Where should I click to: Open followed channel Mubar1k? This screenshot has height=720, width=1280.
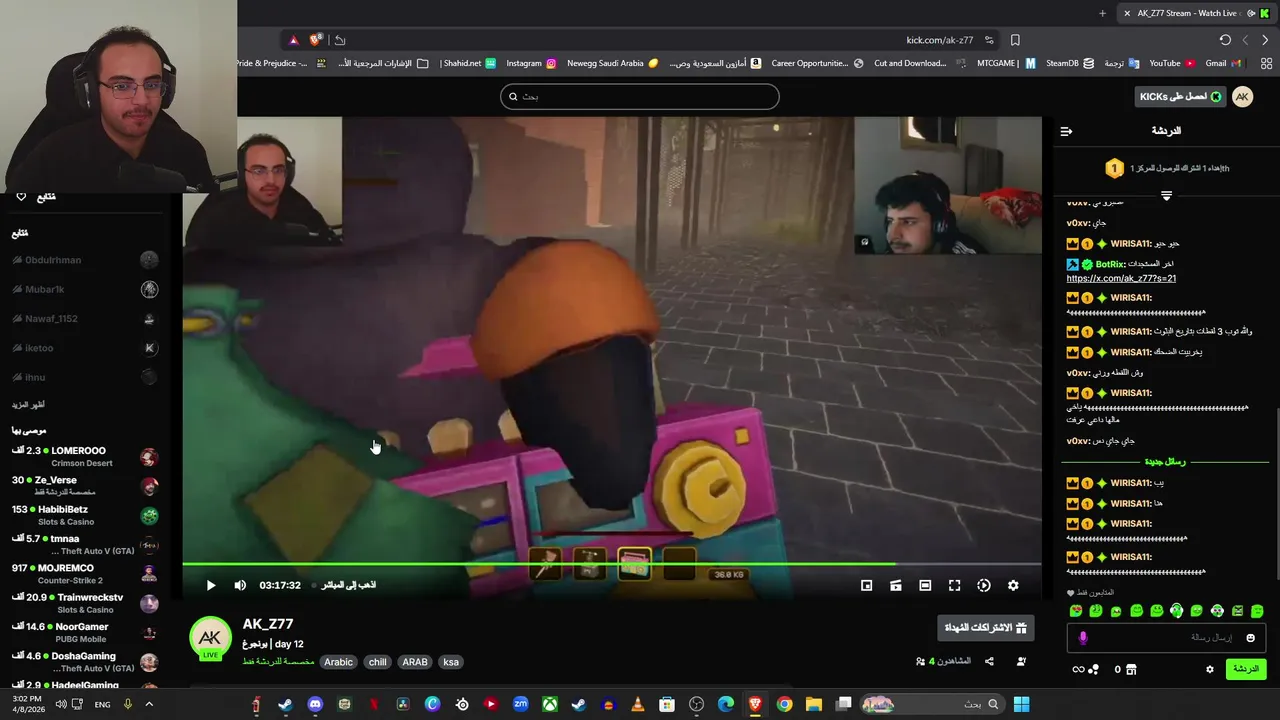85,289
